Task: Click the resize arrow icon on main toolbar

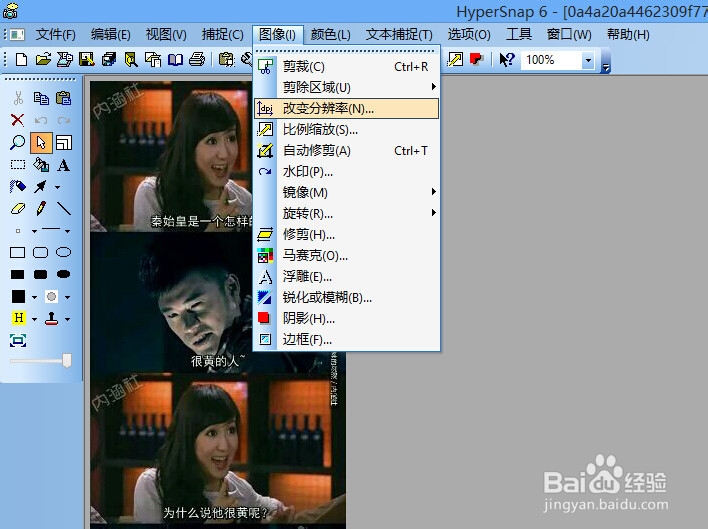Action: [x=455, y=60]
